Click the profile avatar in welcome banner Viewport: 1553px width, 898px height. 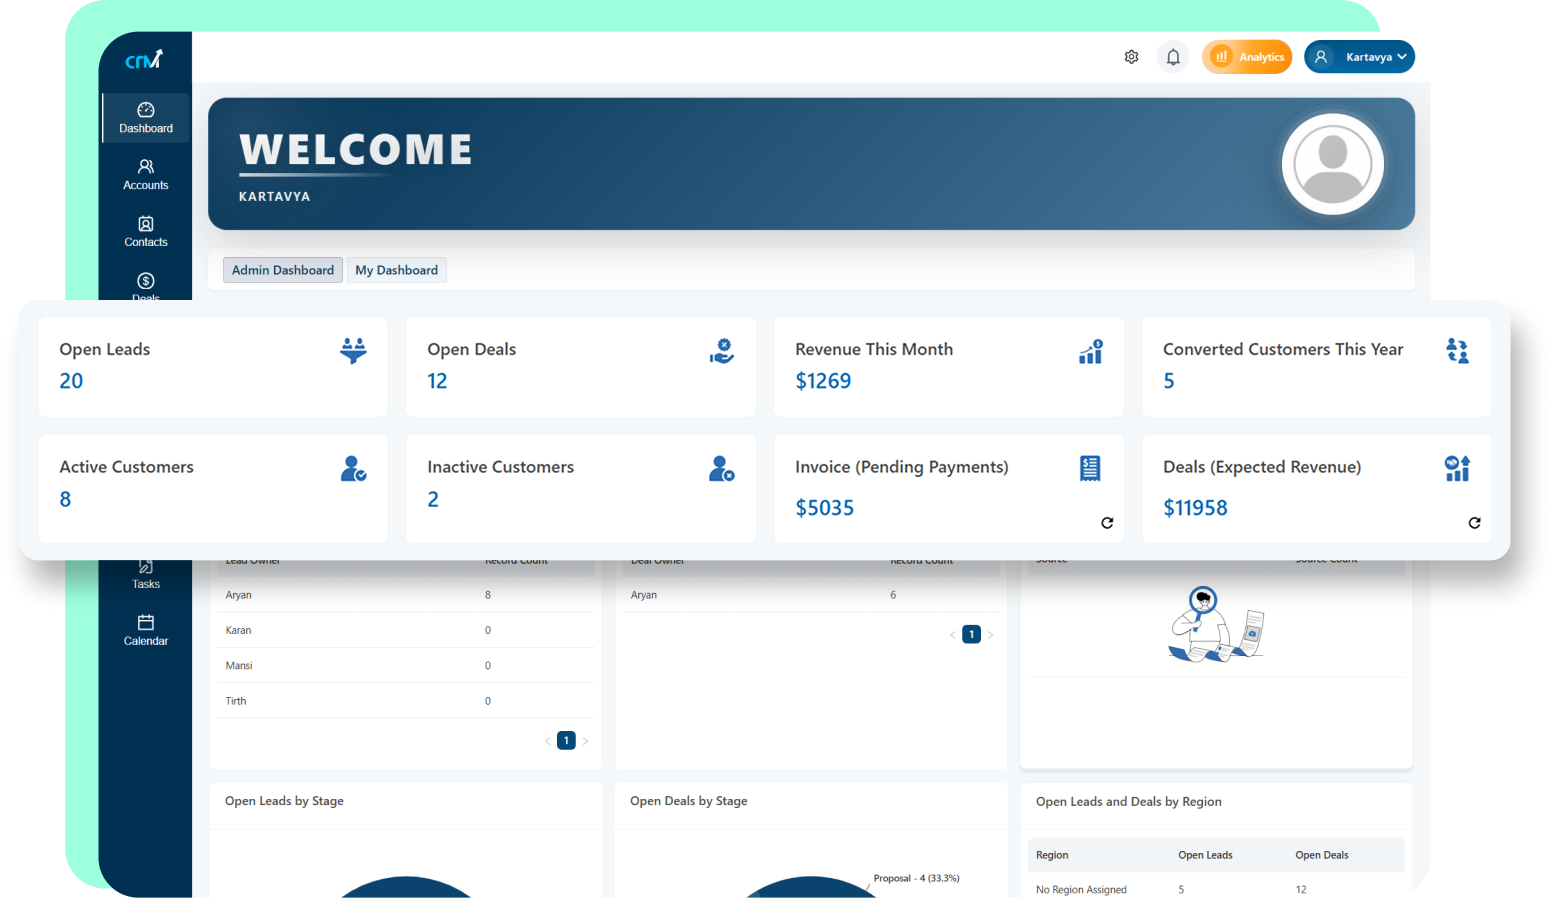(x=1332, y=164)
